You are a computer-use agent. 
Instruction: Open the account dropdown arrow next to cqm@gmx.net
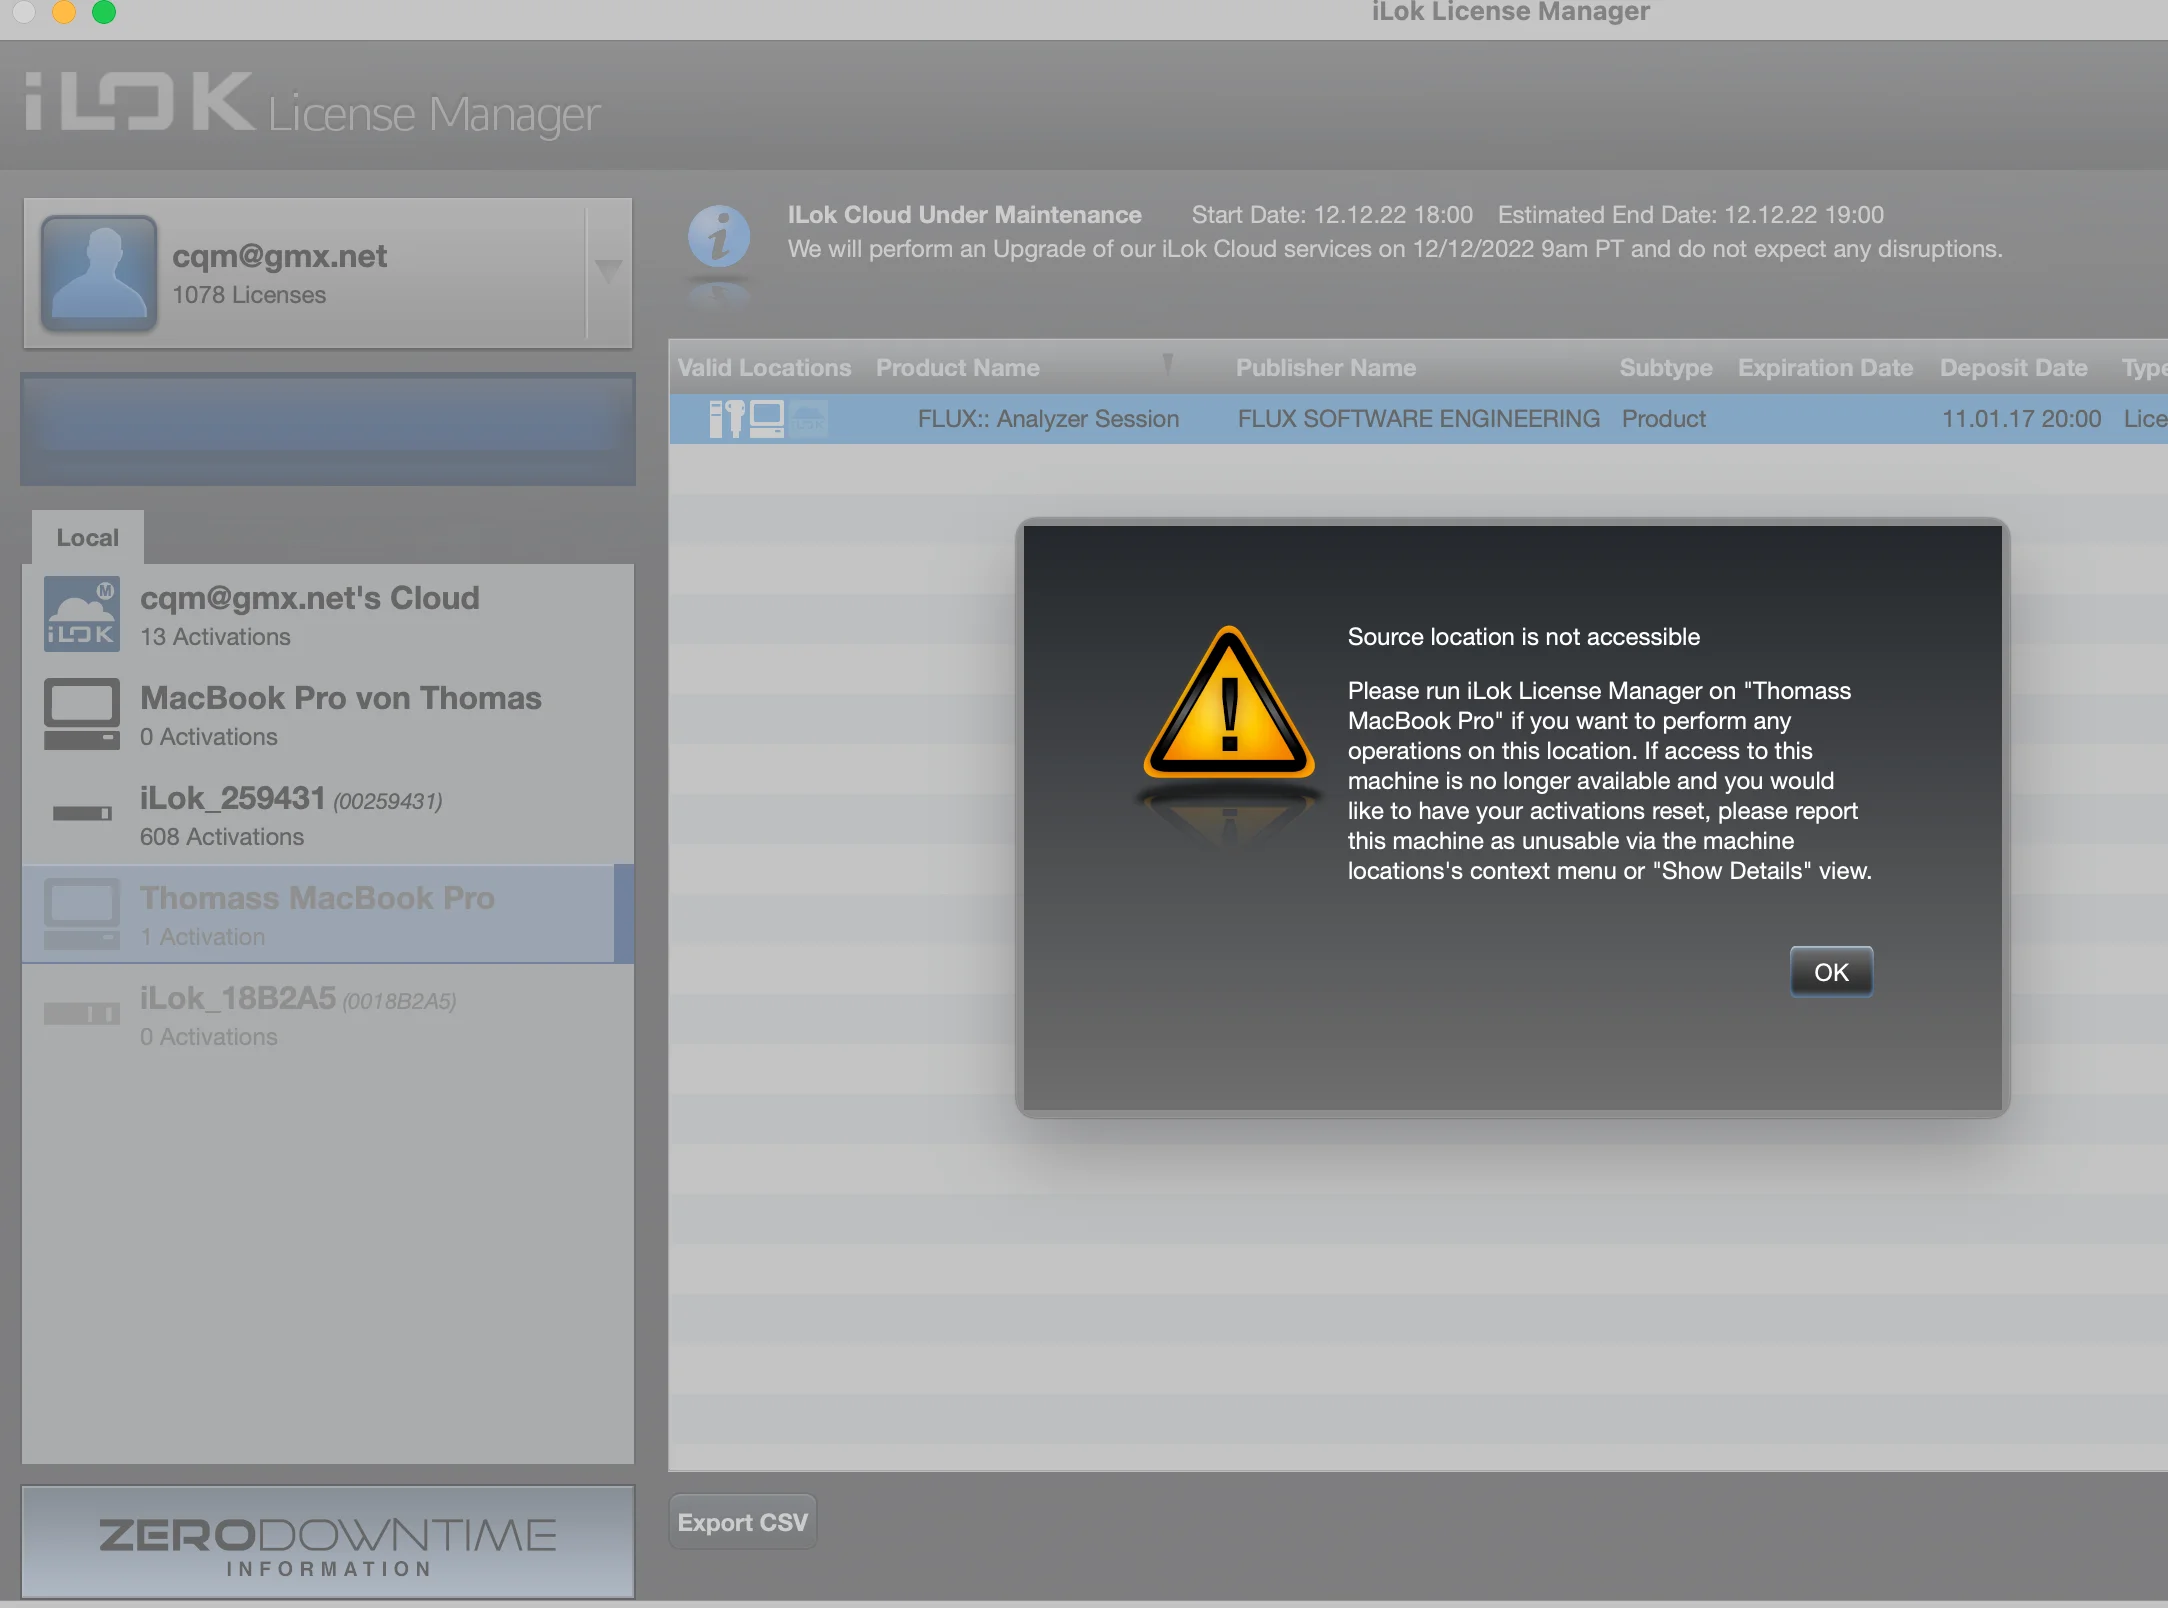coord(608,270)
